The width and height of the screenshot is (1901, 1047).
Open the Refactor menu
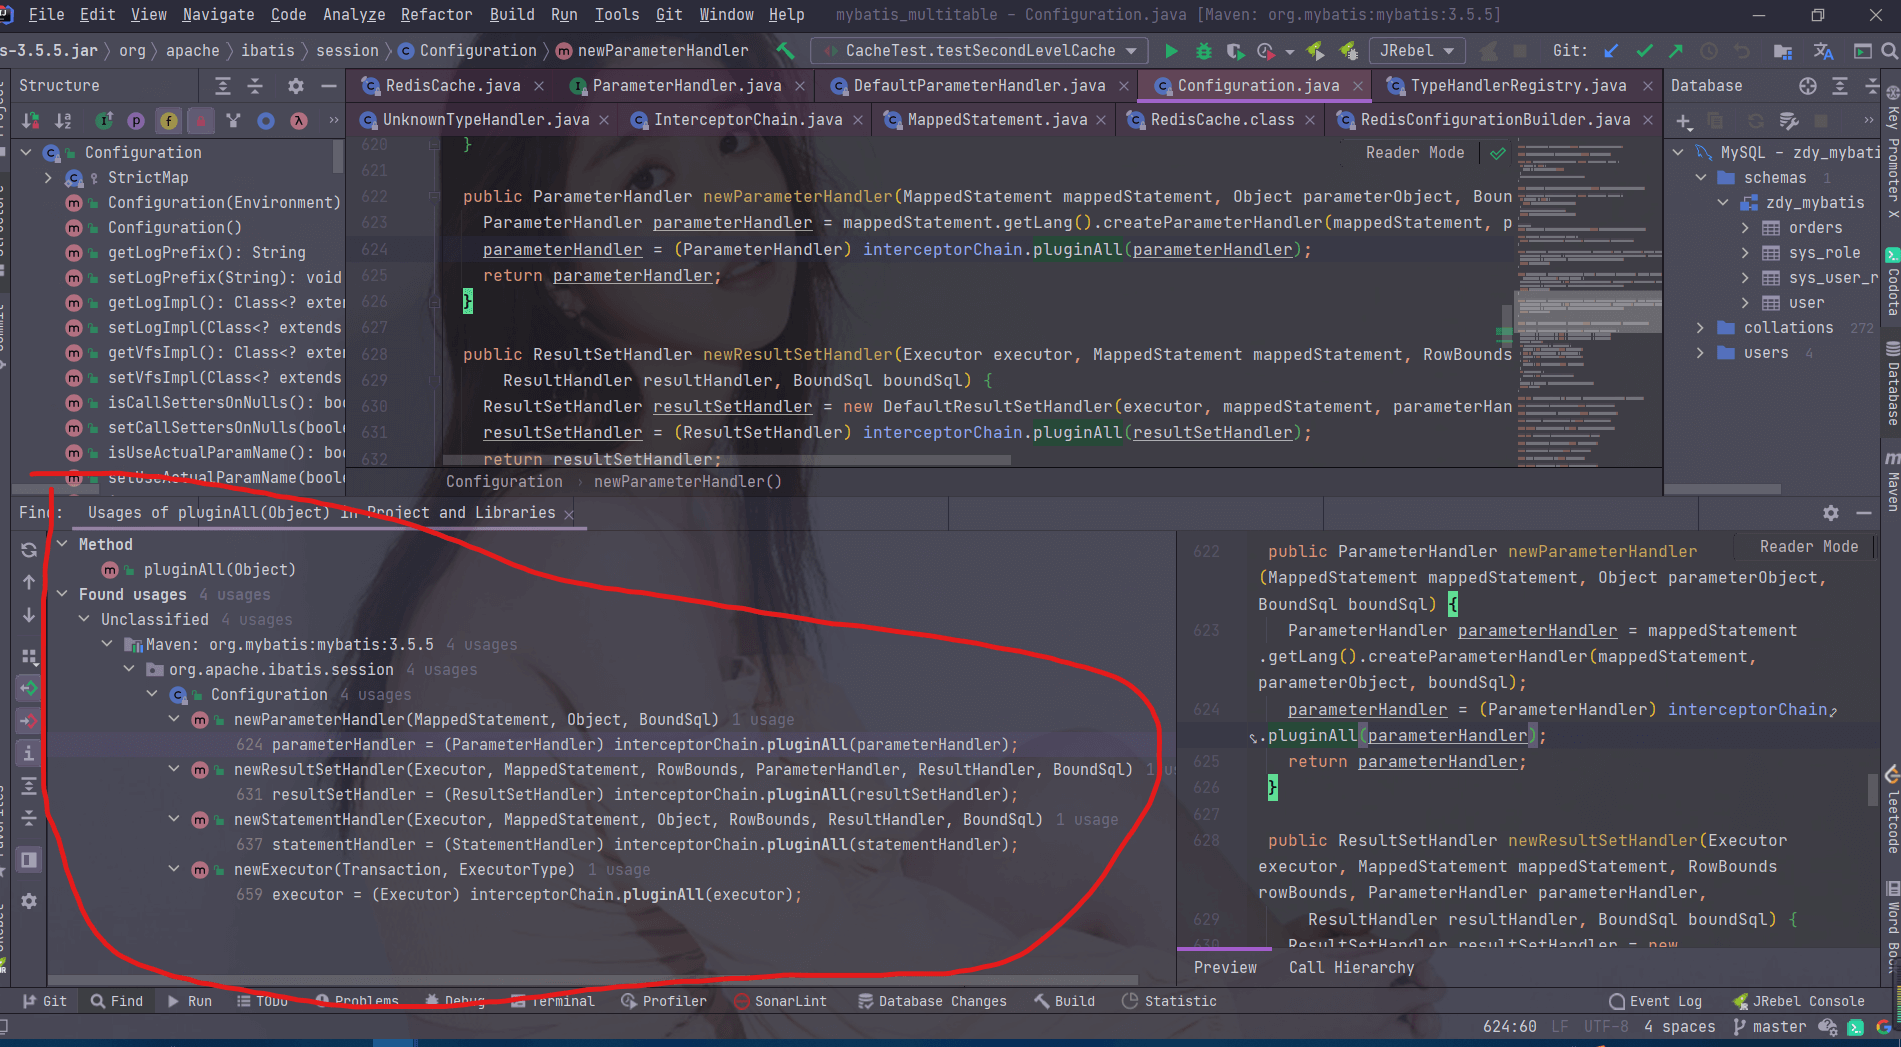coord(436,14)
